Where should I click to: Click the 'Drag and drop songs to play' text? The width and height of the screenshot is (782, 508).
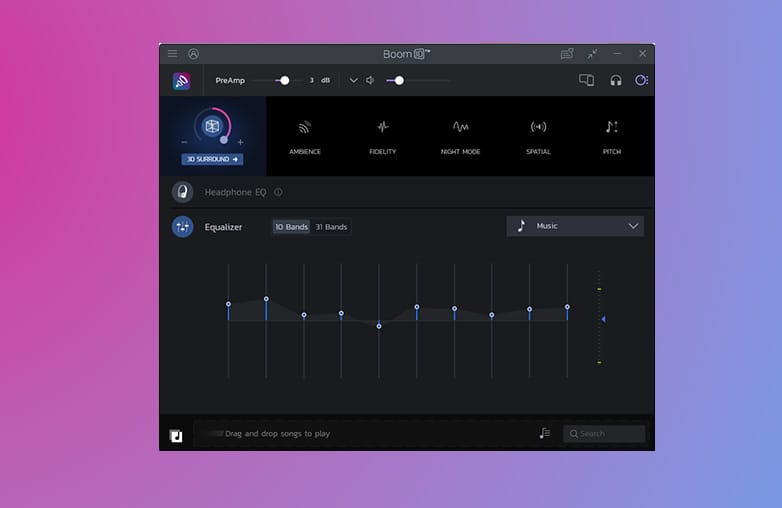277,434
